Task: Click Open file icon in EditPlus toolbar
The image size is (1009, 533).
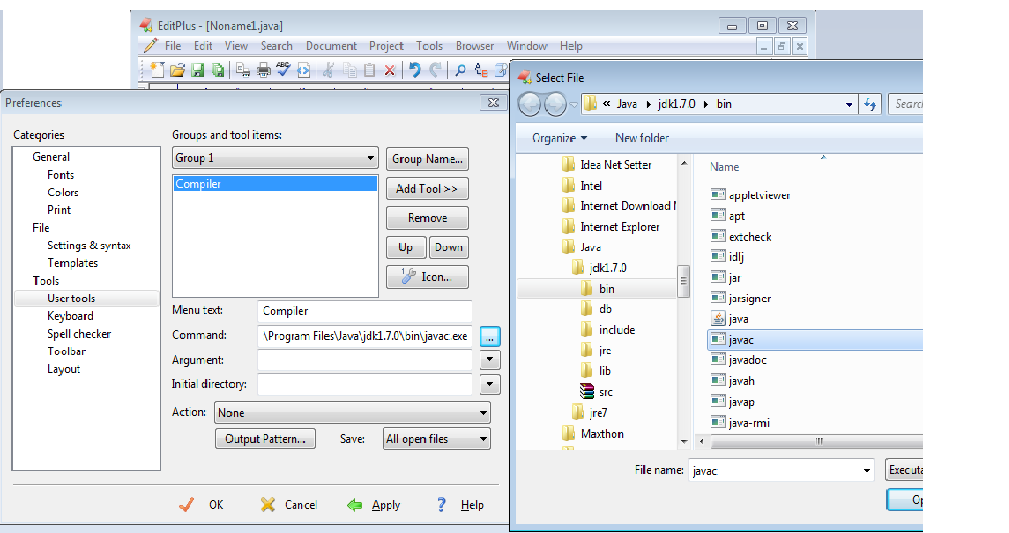Action: coord(178,70)
